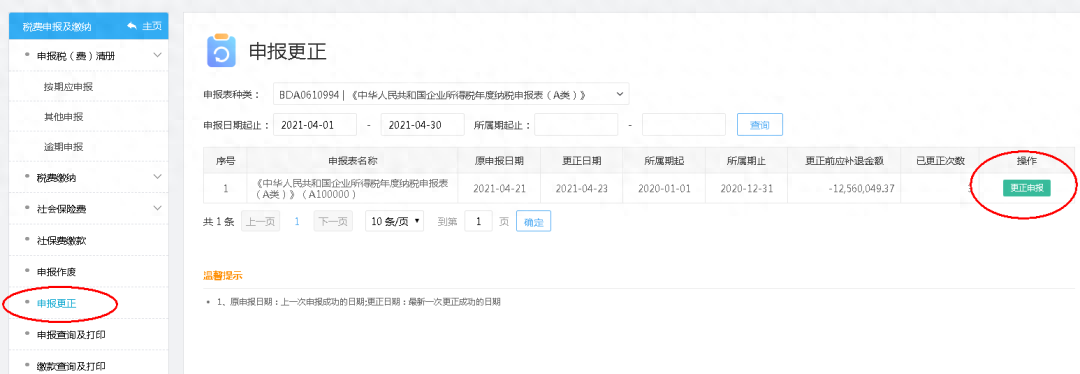This screenshot has height=374, width=1080.
Task: Focus the 所属期起 start input field
Action: (576, 125)
